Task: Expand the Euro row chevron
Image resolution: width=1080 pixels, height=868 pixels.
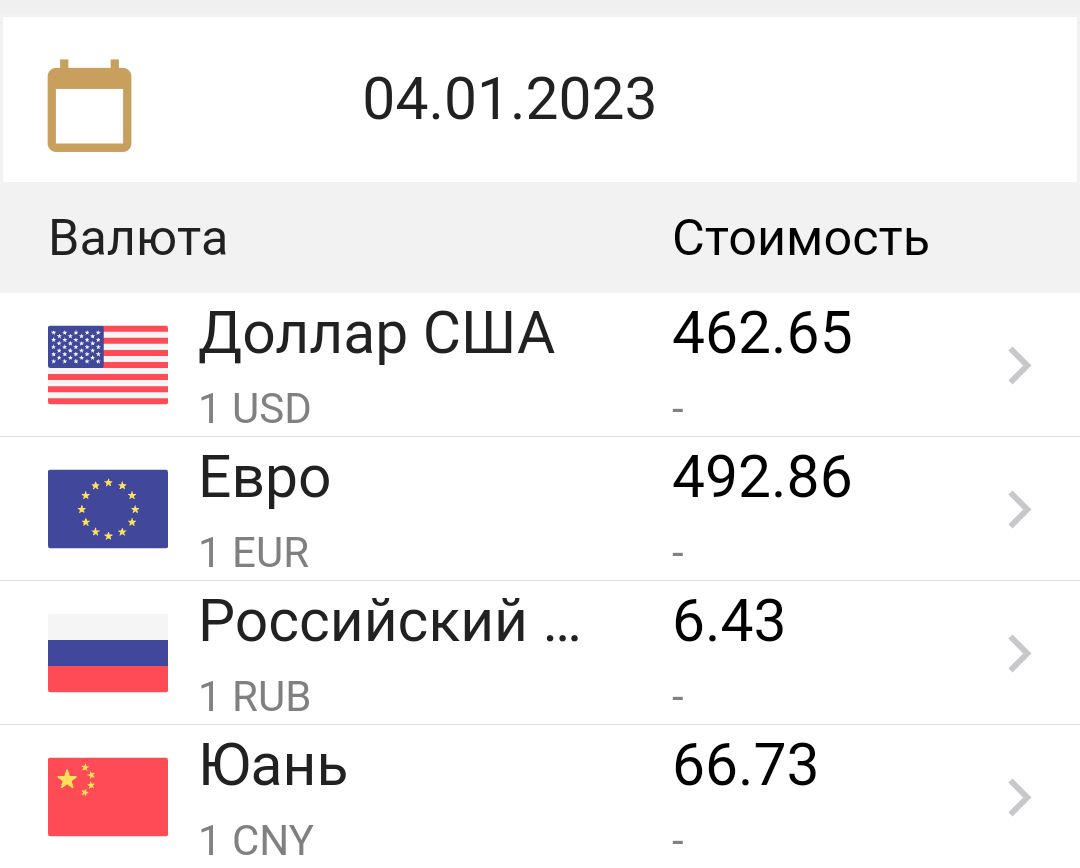Action: [1019, 510]
